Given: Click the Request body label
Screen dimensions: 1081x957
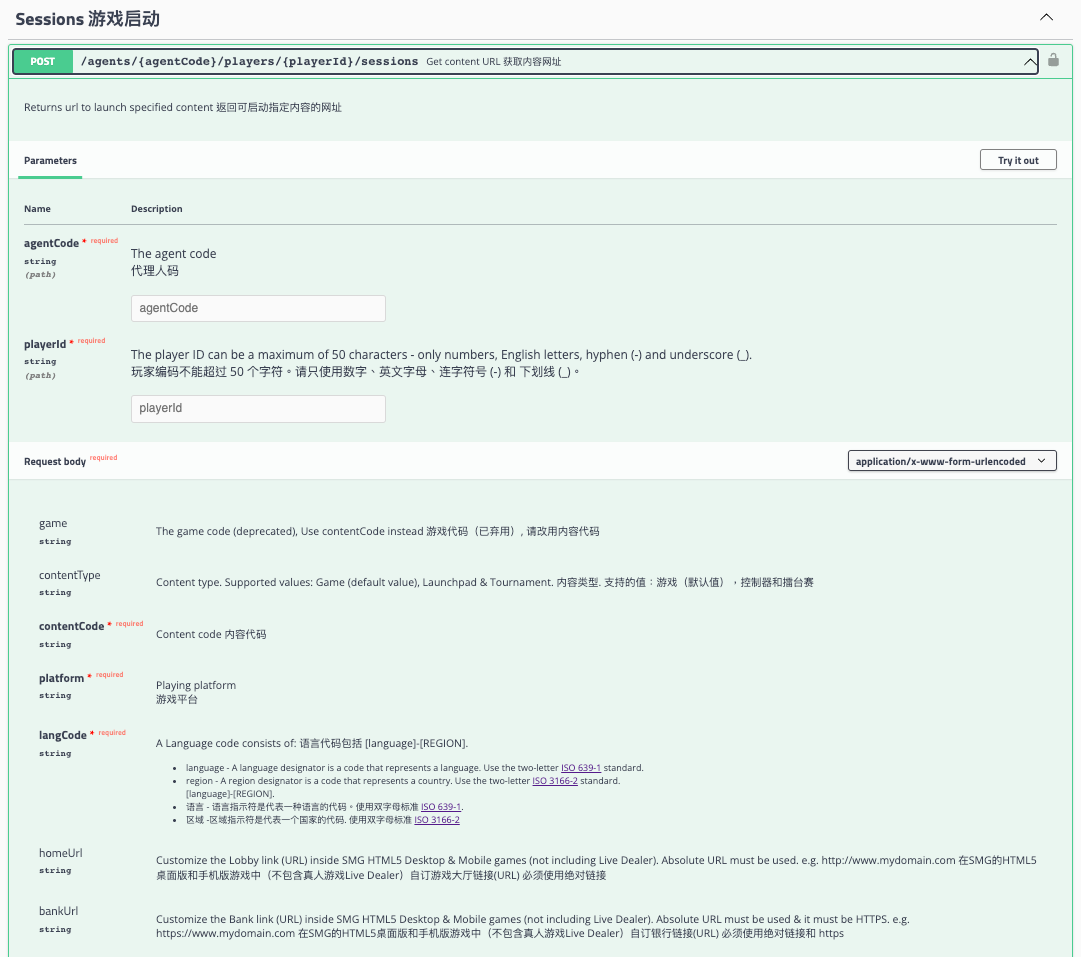Looking at the screenshot, I should coord(55,462).
